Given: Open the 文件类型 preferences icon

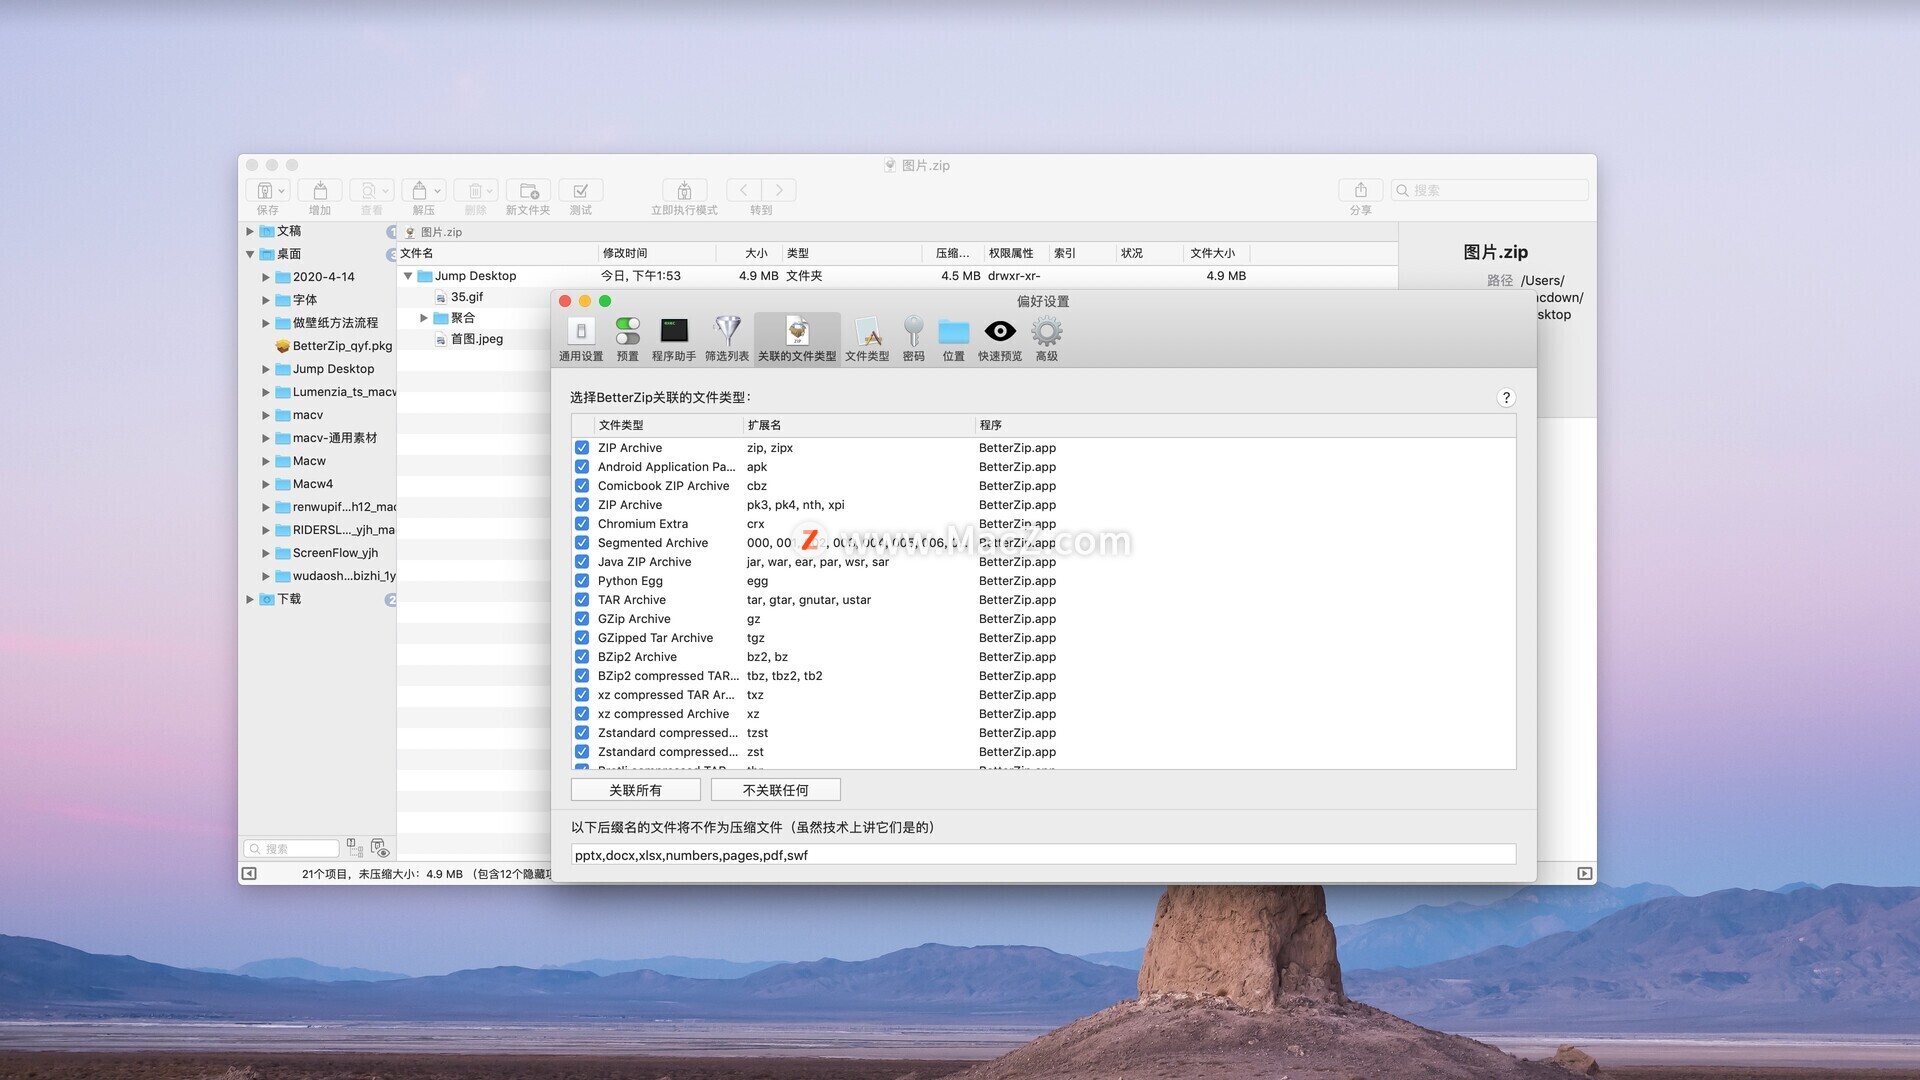Looking at the screenshot, I should [x=867, y=339].
